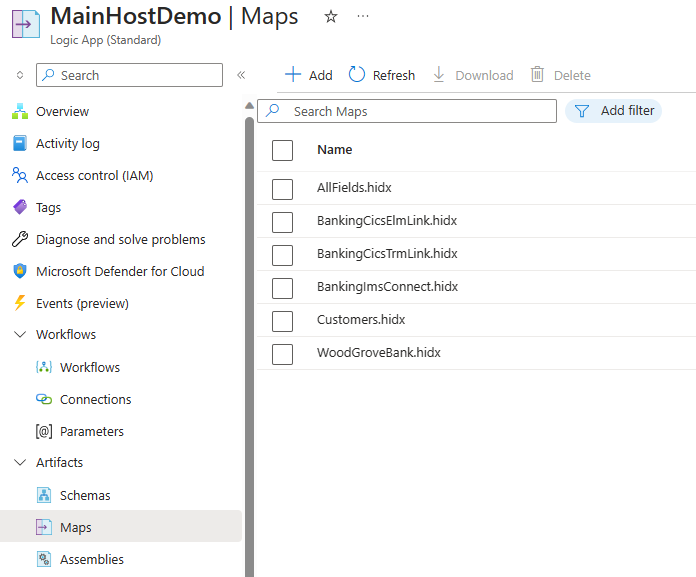The image size is (696, 577).
Task: Click the Events lightning bolt icon
Action: click(20, 303)
